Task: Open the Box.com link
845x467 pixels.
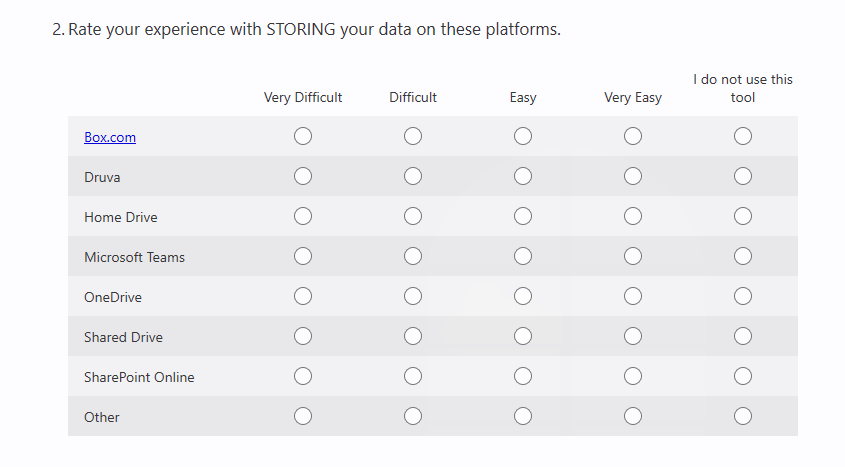Action: coord(110,137)
